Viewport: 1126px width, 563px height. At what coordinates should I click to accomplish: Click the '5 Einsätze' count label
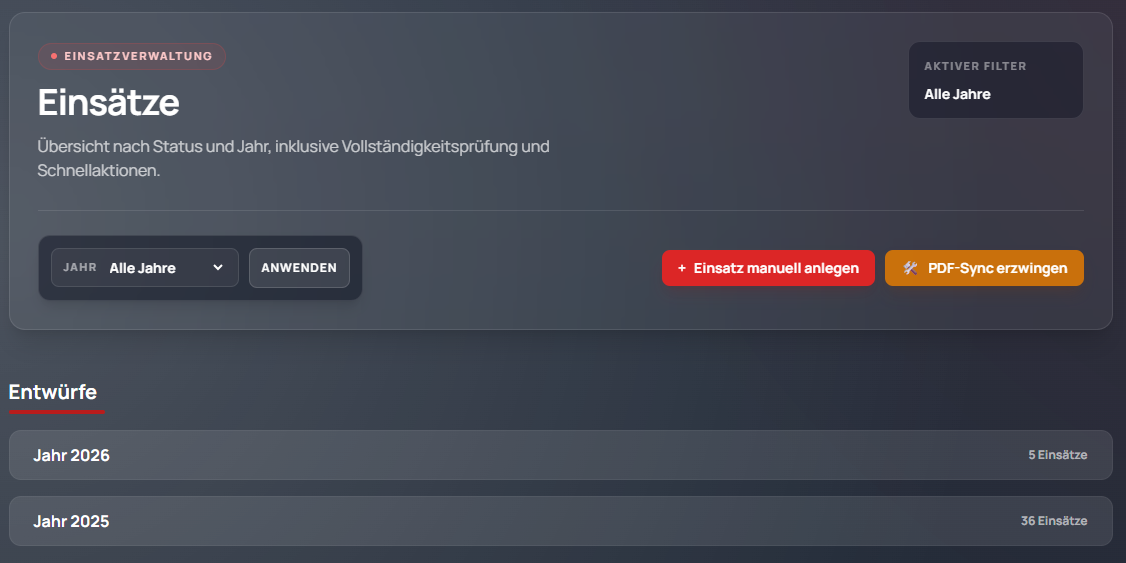(x=1057, y=455)
